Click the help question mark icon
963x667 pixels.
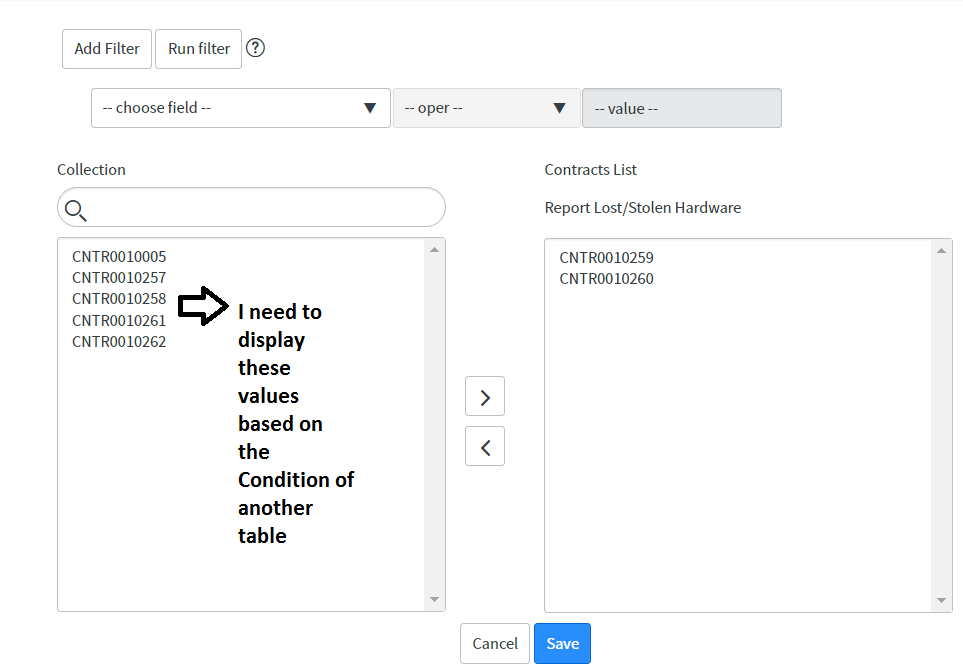tap(255, 48)
